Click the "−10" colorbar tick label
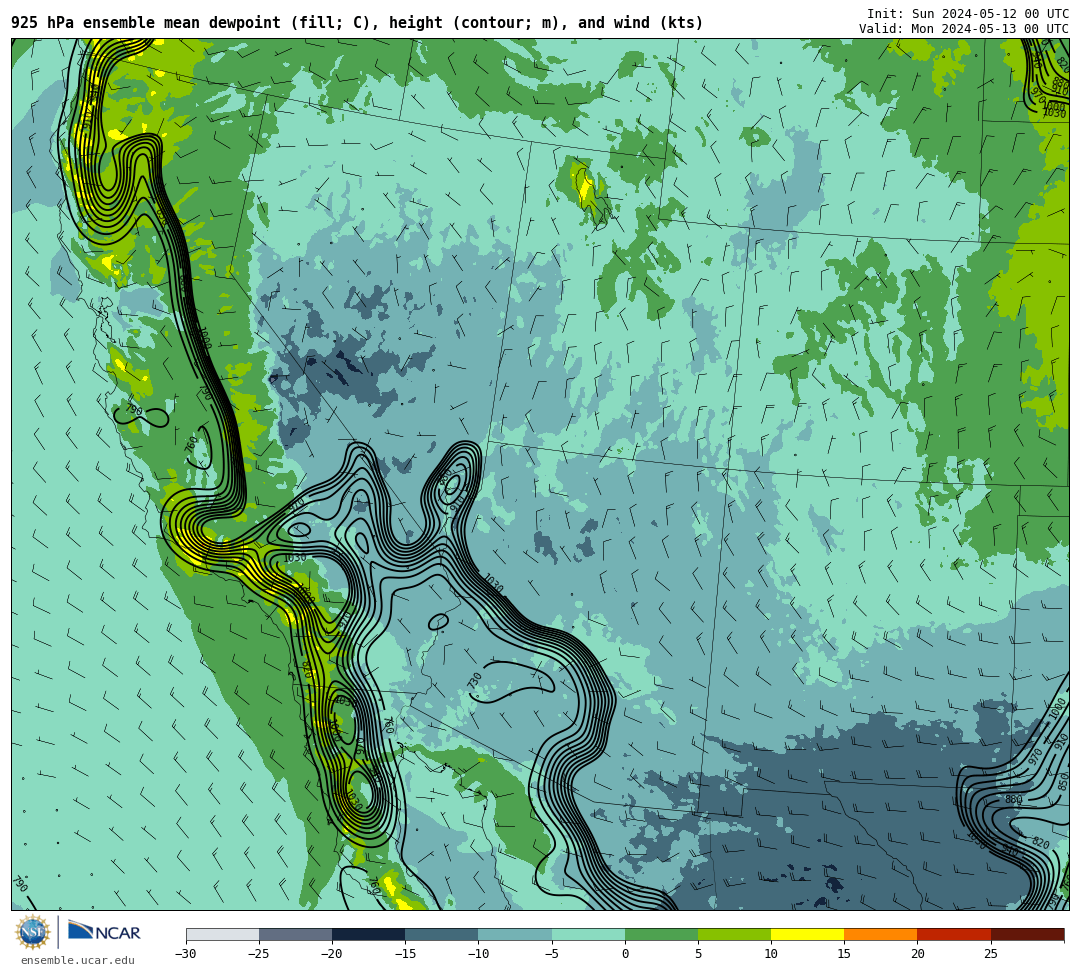 [479, 954]
